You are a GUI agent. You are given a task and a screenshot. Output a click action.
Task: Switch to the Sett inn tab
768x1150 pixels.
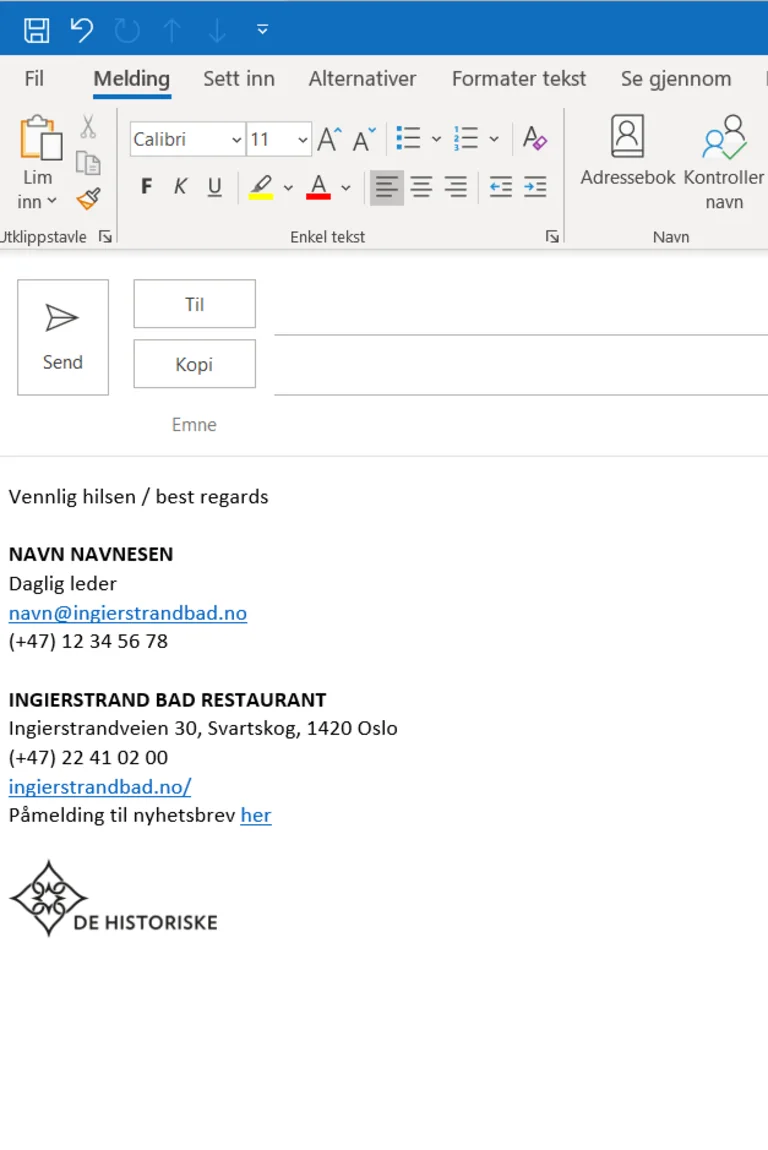pos(238,79)
